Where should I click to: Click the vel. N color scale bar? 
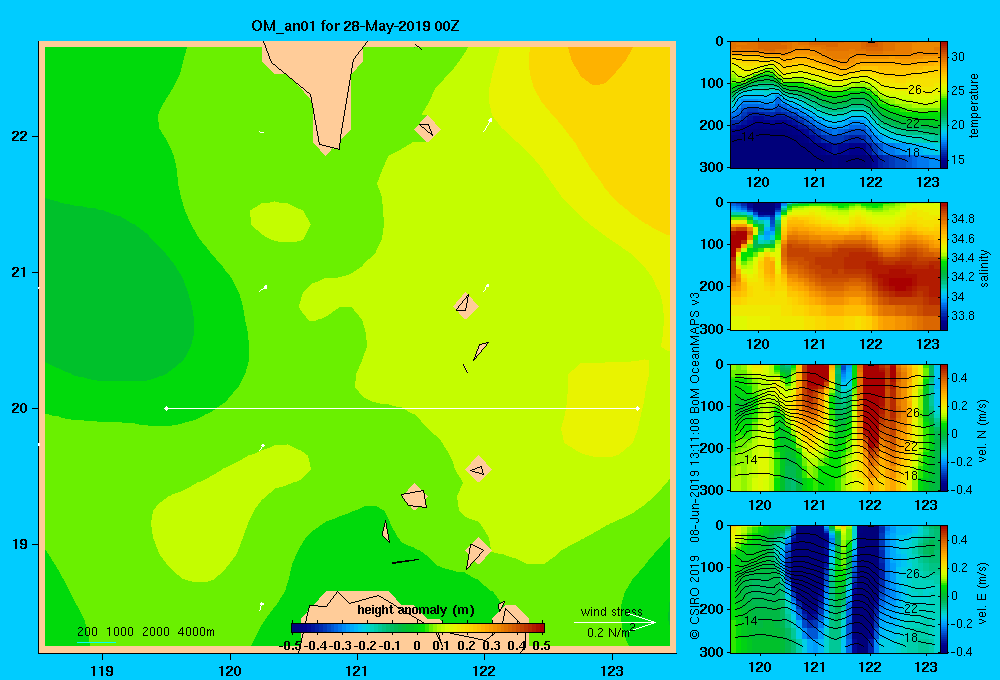(x=945, y=427)
